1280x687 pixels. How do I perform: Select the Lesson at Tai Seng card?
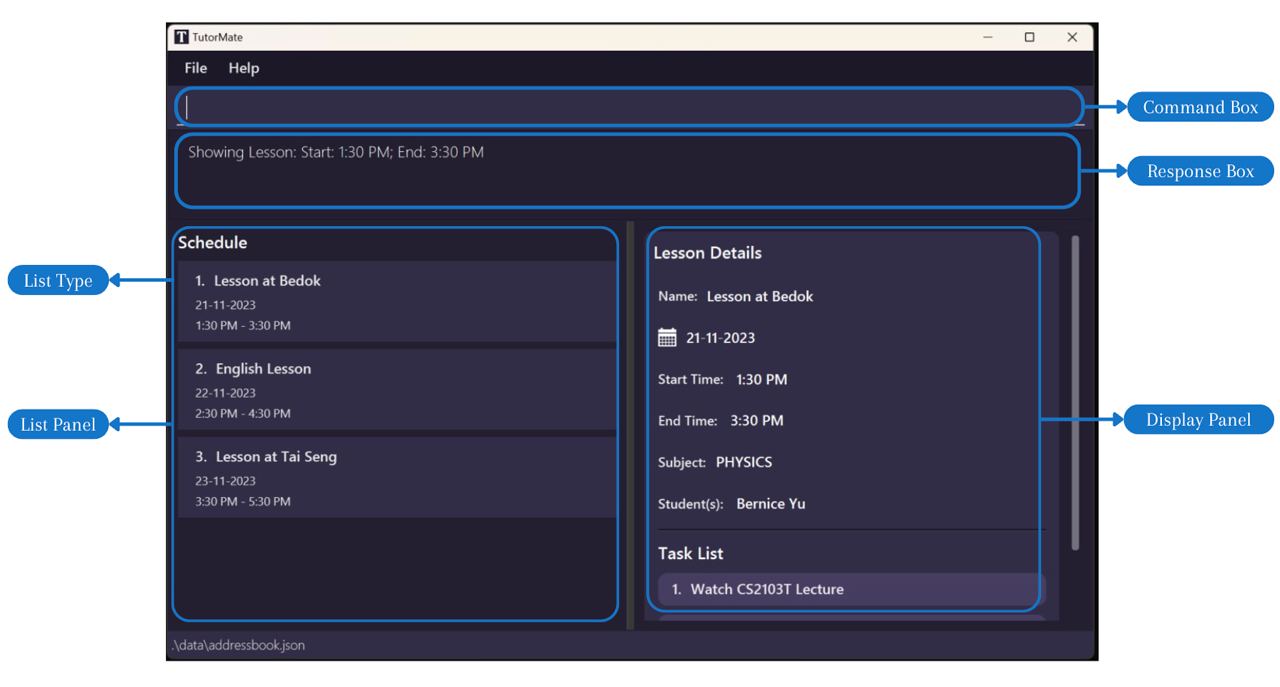(397, 477)
